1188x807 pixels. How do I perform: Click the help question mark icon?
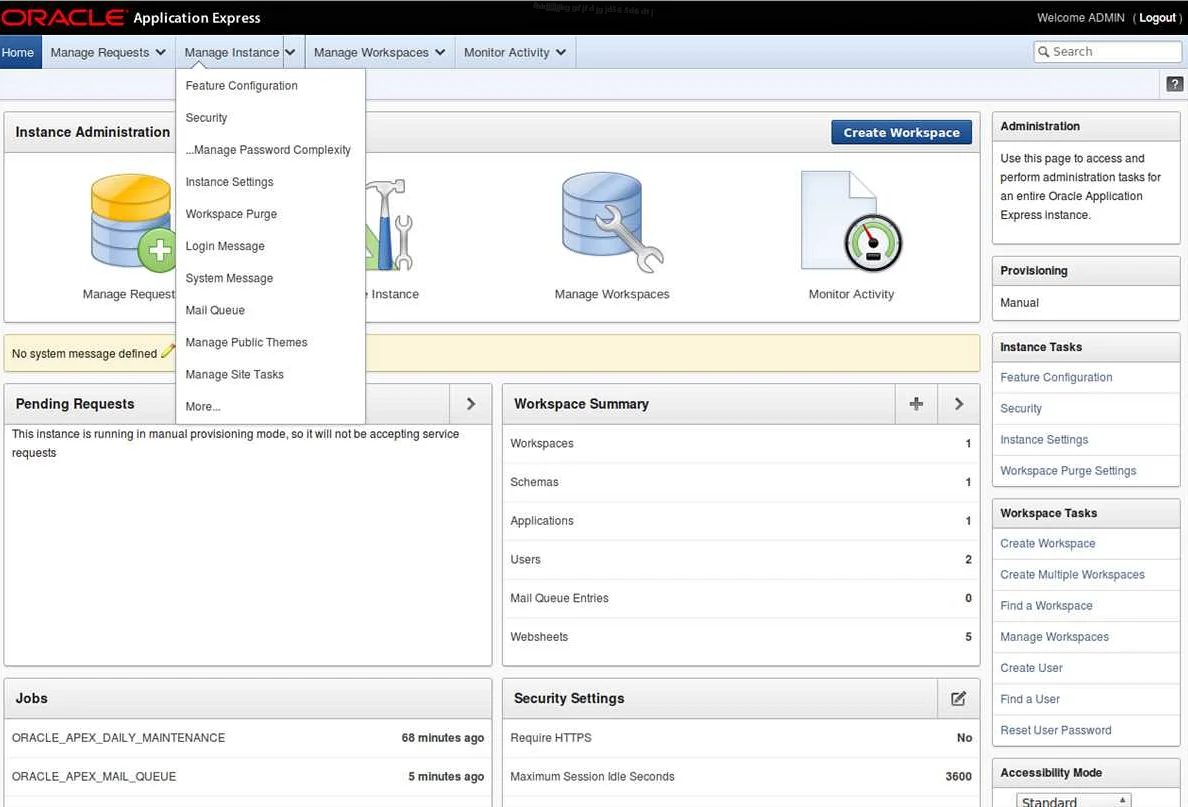pyautogui.click(x=1175, y=85)
